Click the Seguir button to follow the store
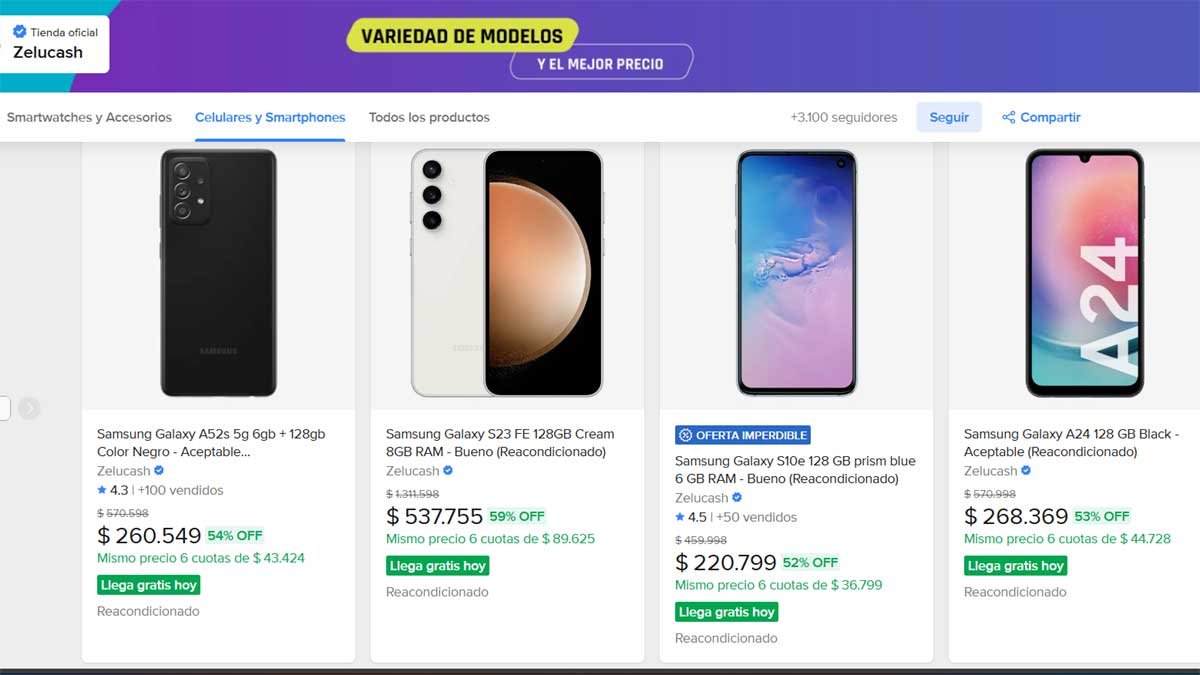 pos(948,117)
